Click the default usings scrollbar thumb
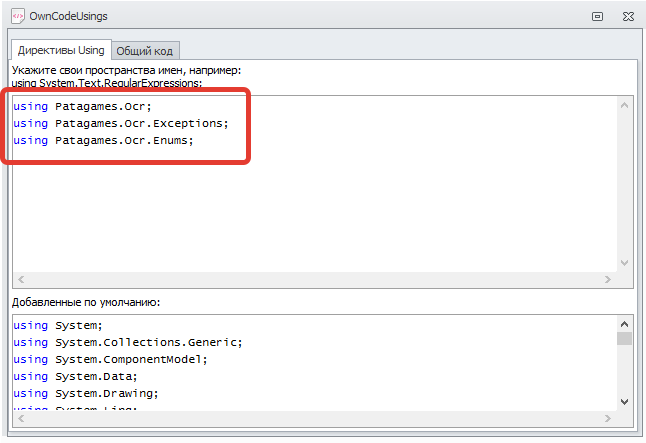646x443 pixels. click(624, 338)
